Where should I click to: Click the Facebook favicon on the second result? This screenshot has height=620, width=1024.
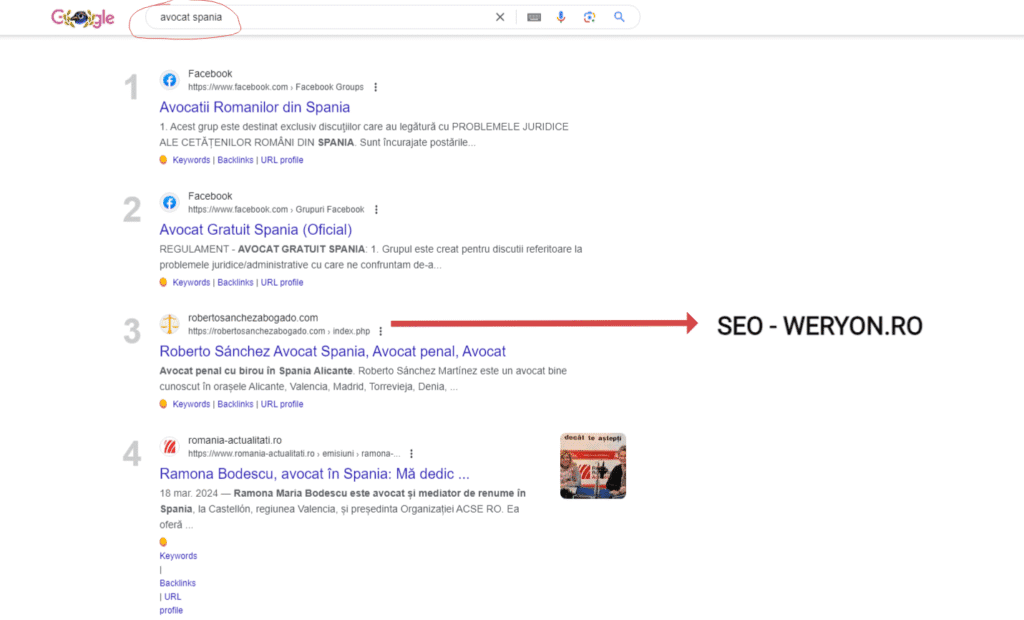[169, 203]
